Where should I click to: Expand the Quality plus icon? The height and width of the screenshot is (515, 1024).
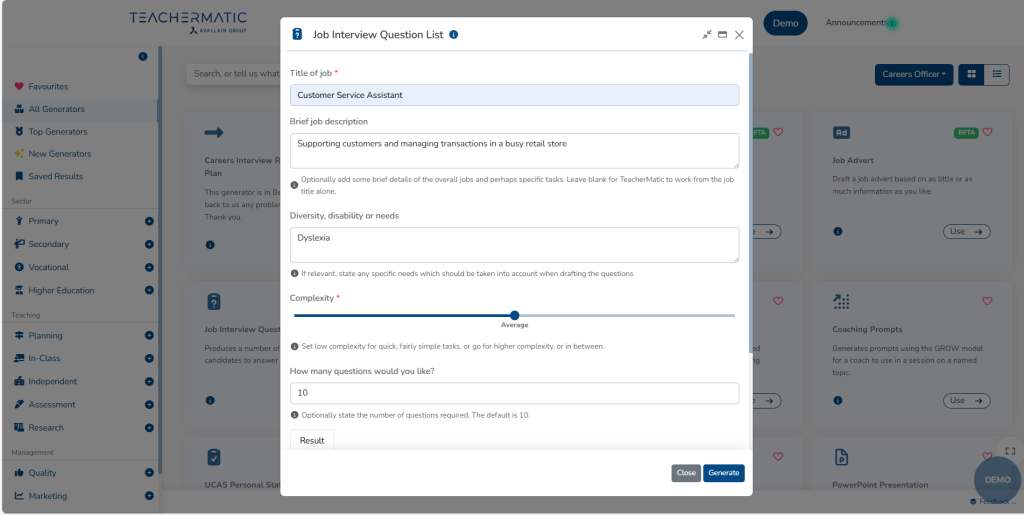149,473
